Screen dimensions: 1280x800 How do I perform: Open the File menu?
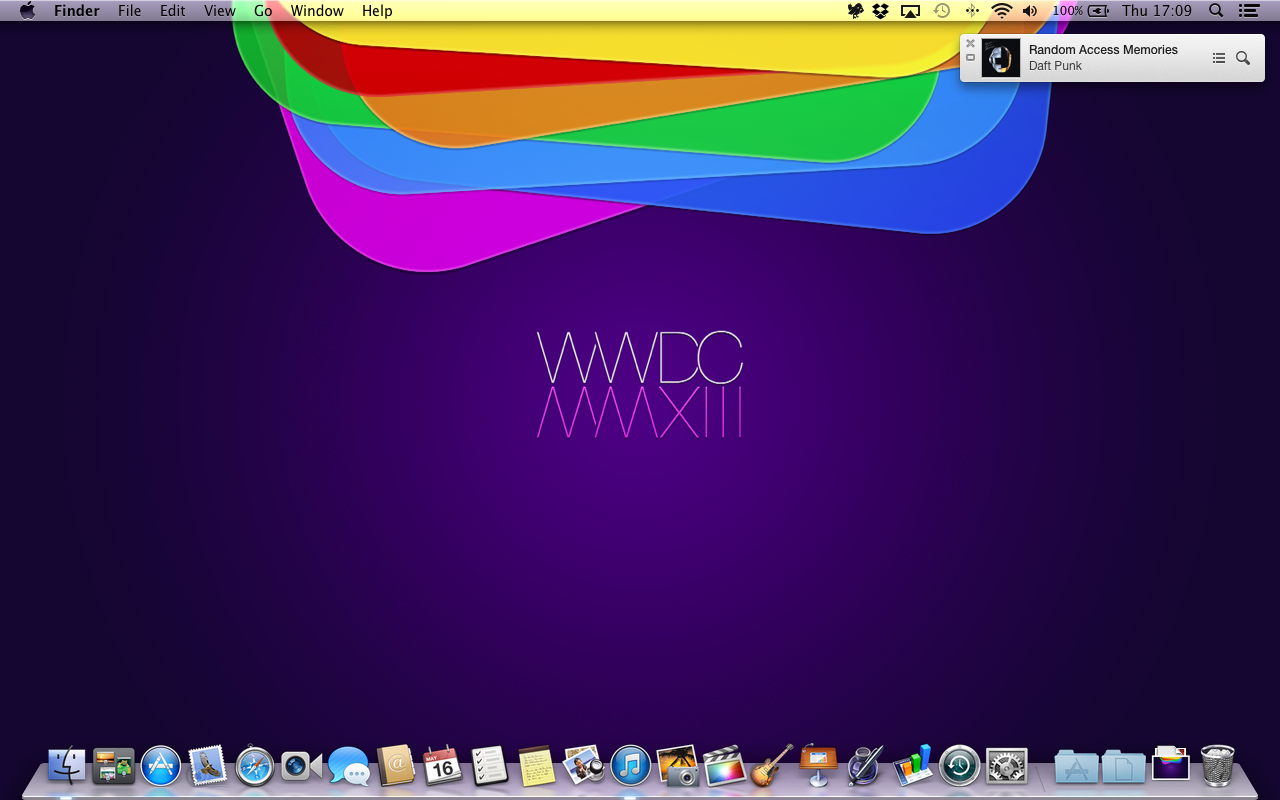(129, 11)
